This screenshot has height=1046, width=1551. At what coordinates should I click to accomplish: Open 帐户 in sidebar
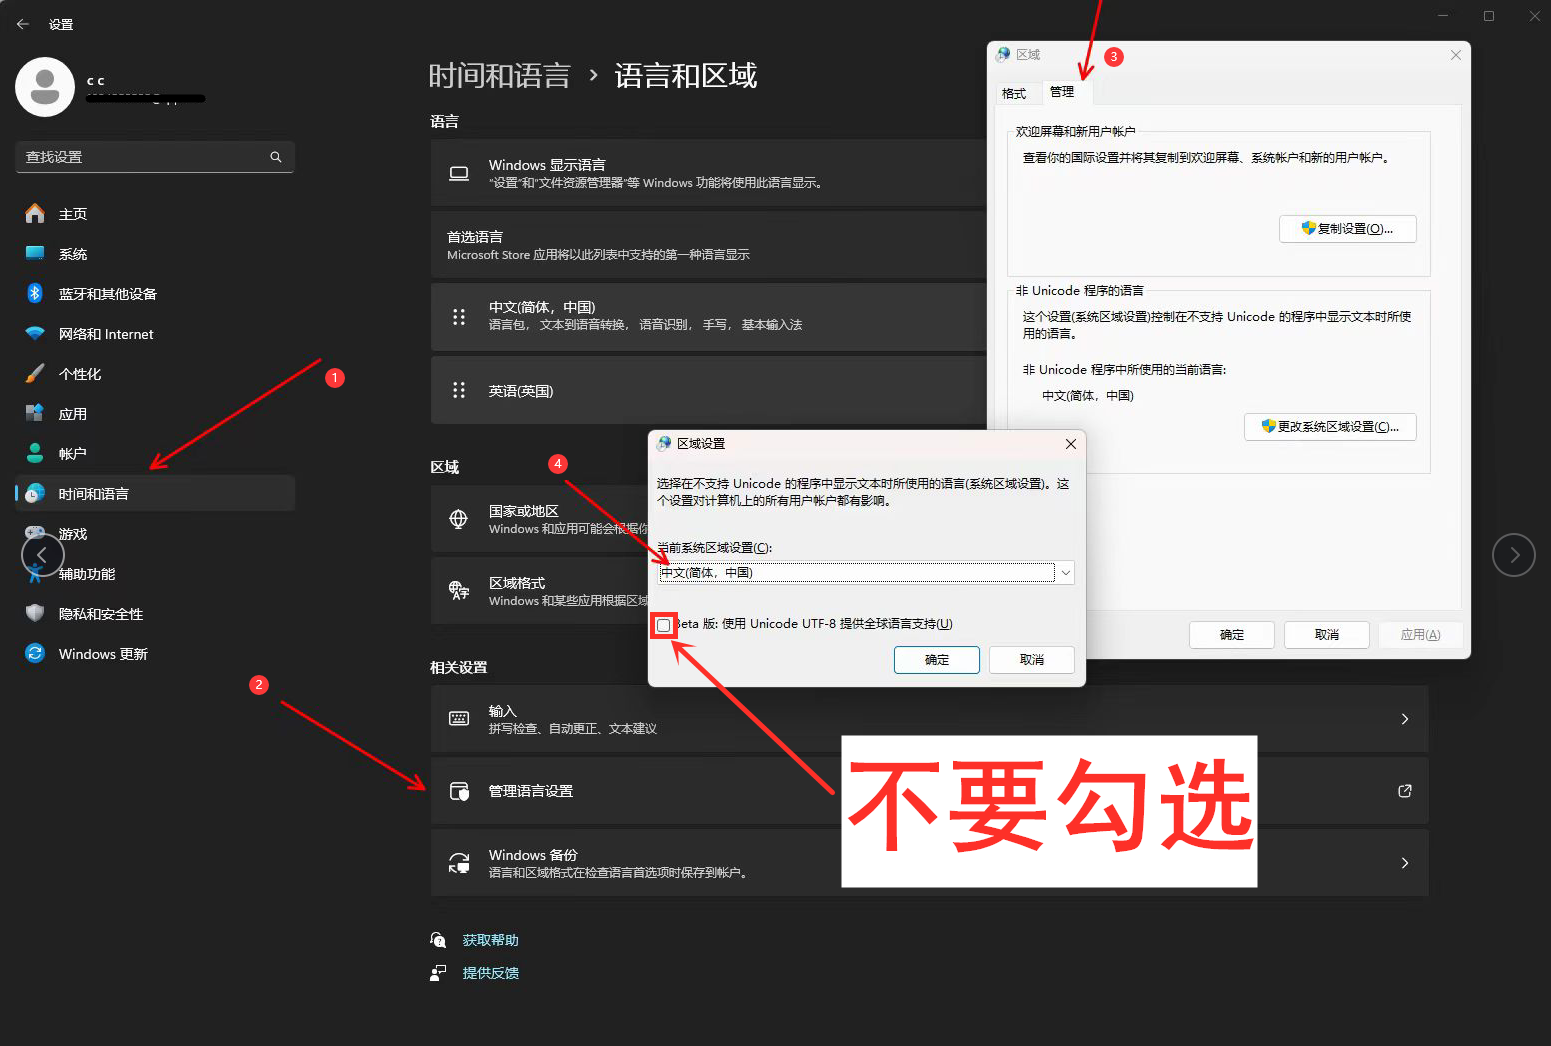155,454
